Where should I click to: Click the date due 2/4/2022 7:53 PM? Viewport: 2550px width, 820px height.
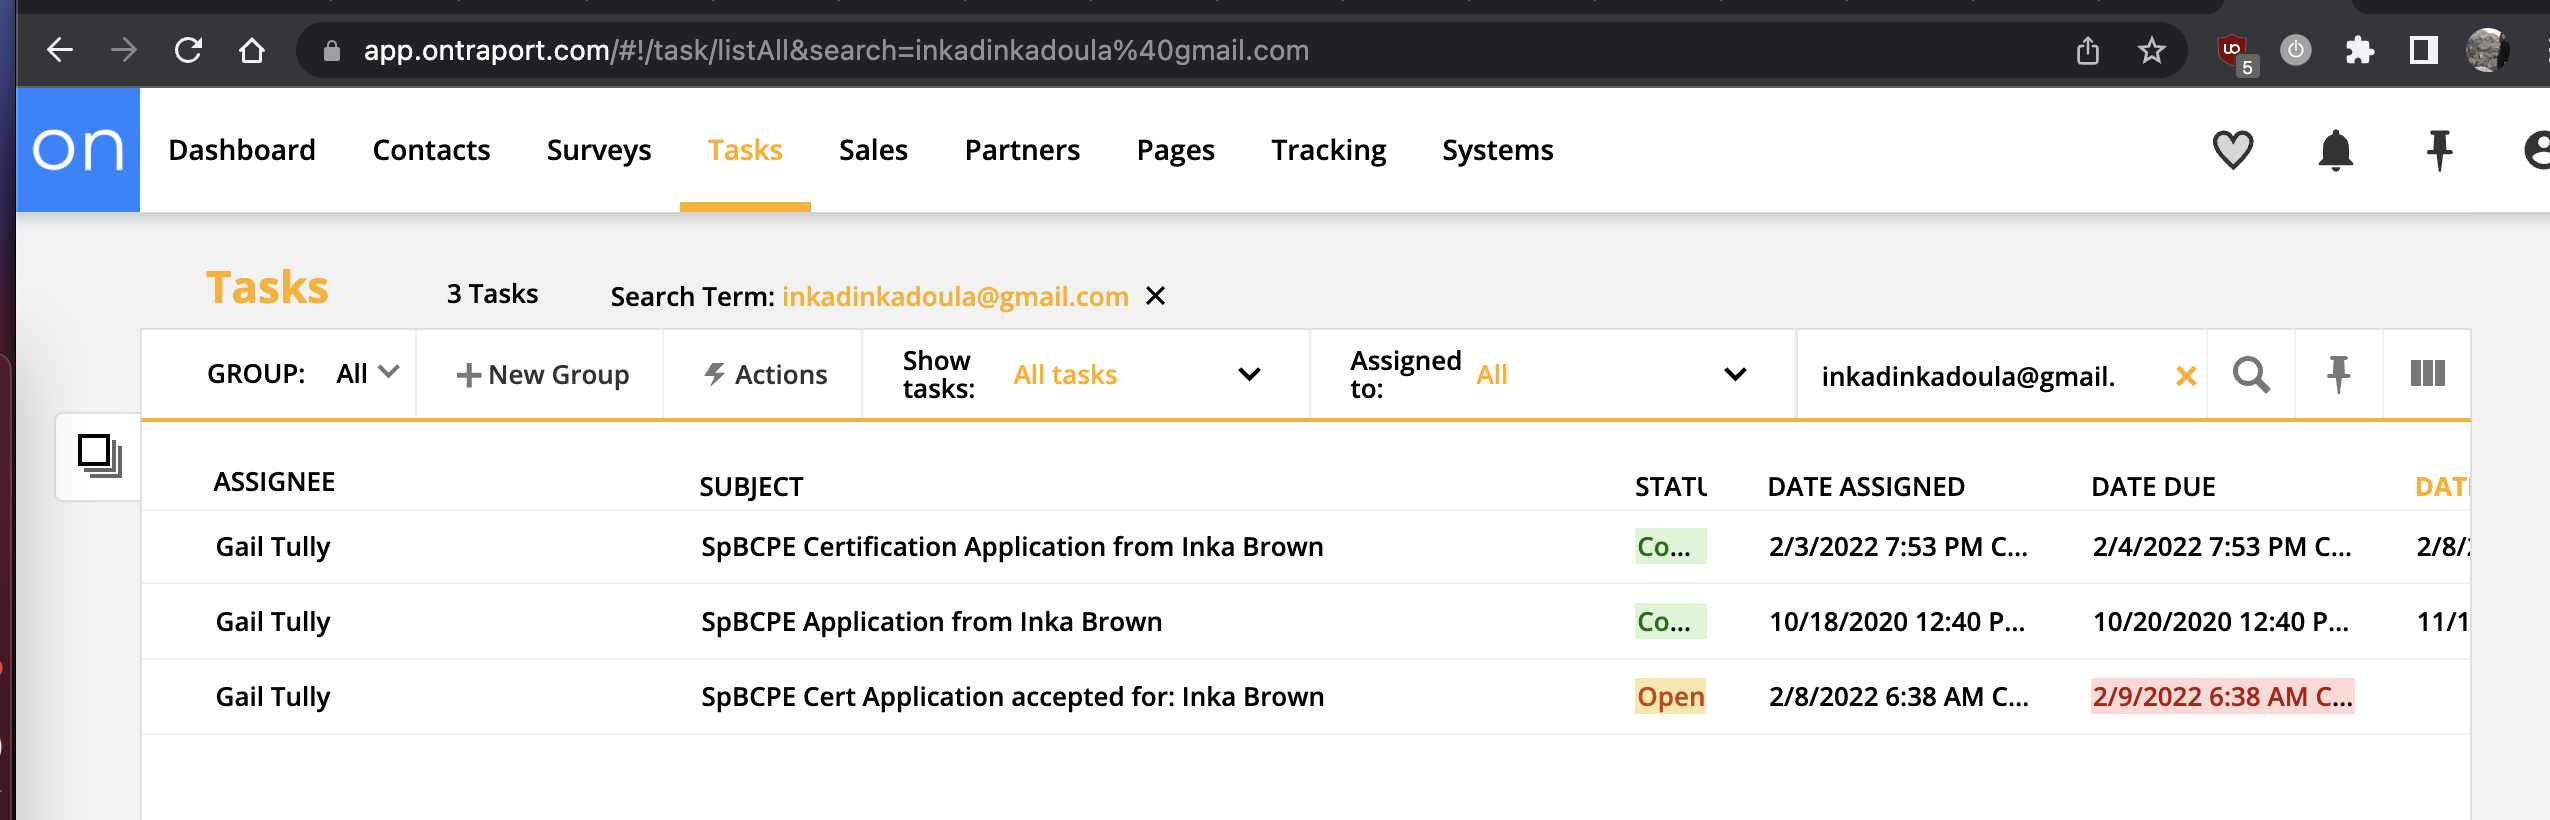(2222, 547)
